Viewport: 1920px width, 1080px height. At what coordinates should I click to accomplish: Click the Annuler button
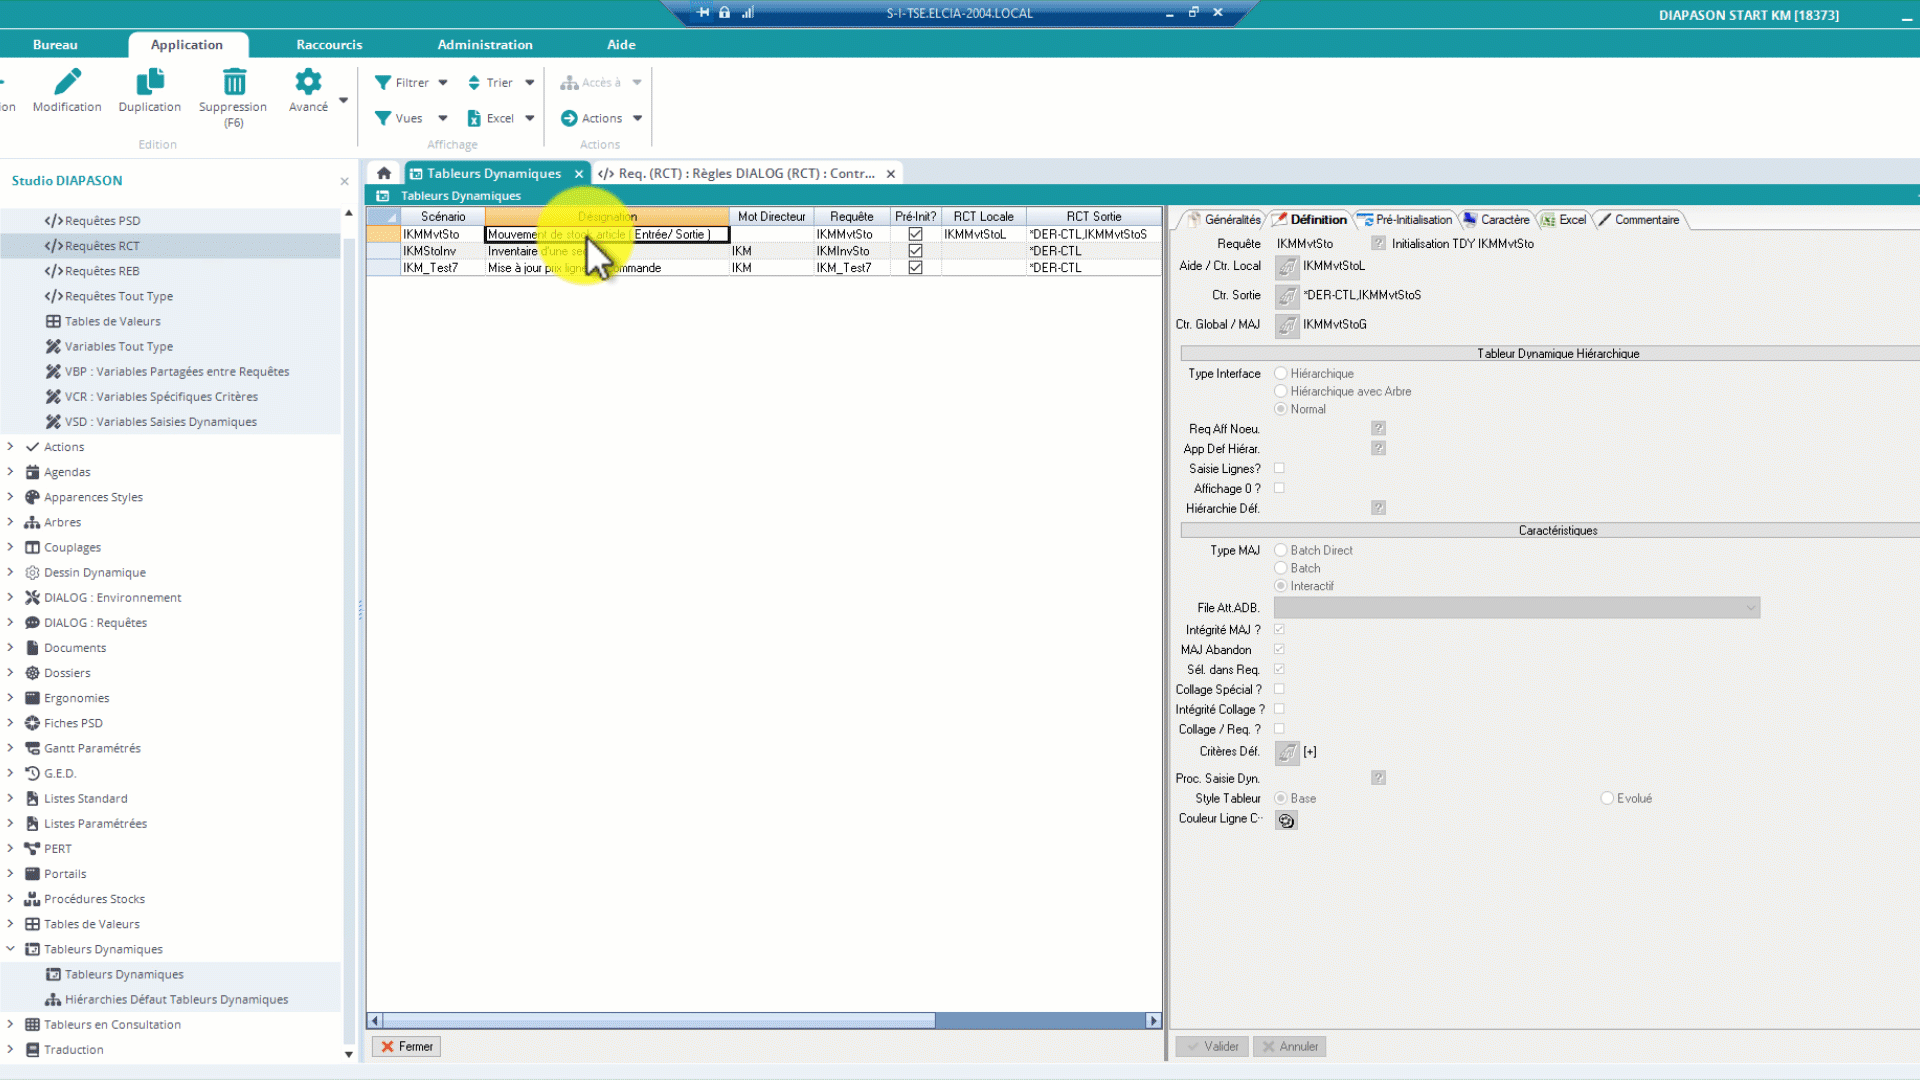coord(1289,1046)
